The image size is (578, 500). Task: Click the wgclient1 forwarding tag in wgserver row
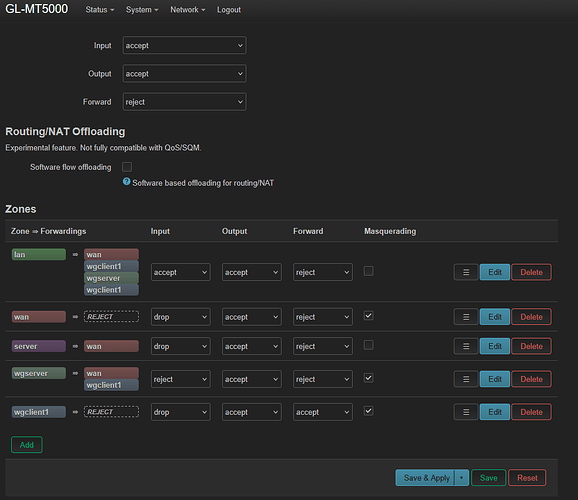(x=111, y=385)
